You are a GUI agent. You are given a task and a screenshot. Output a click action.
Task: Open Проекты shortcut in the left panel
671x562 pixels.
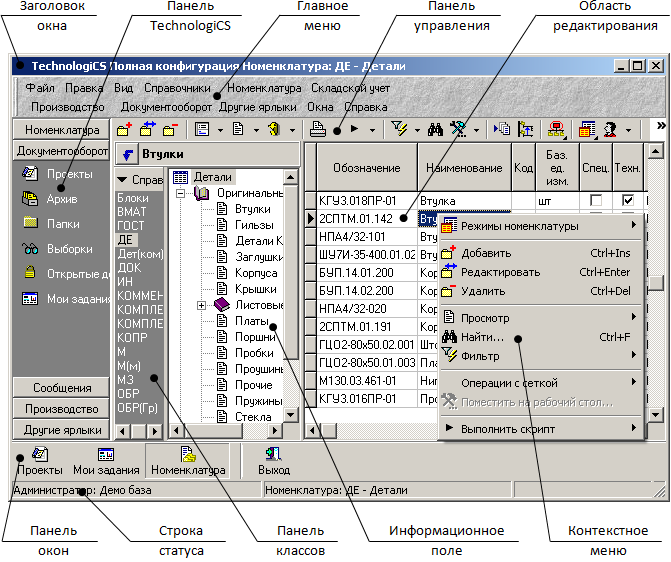57,174
